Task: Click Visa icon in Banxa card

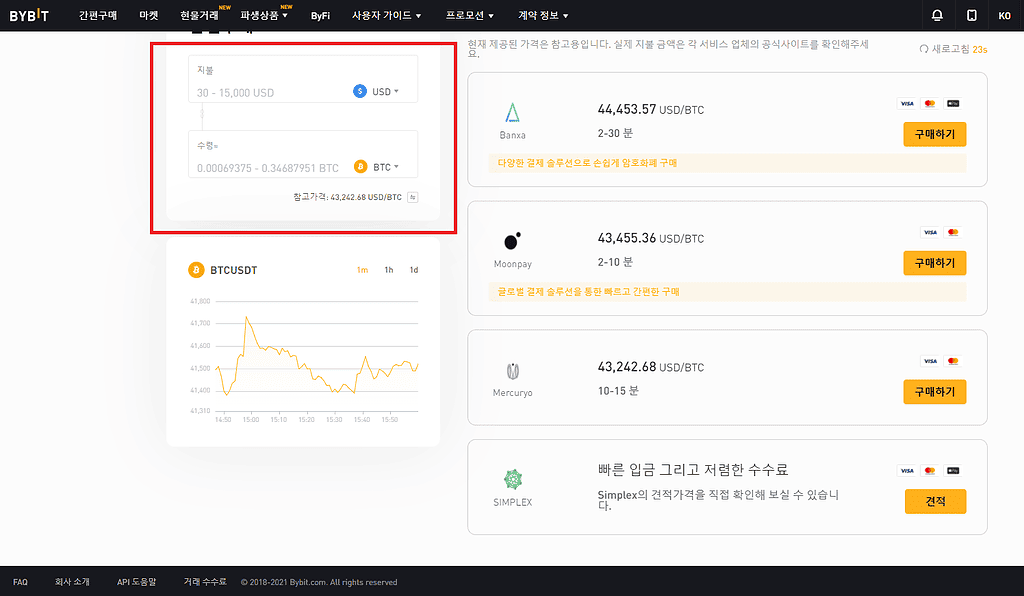Action: point(907,103)
